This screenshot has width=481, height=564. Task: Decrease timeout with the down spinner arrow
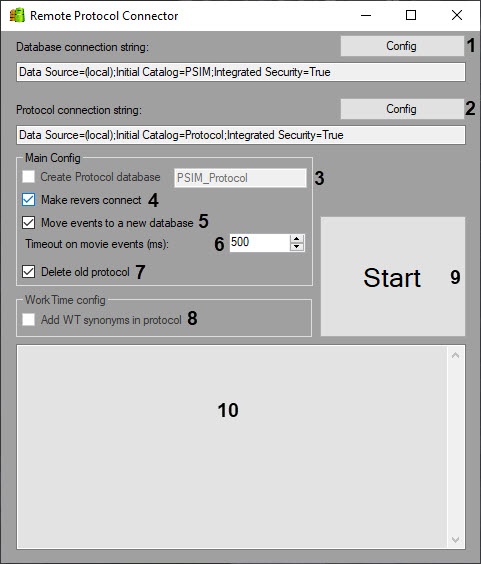tap(297, 247)
